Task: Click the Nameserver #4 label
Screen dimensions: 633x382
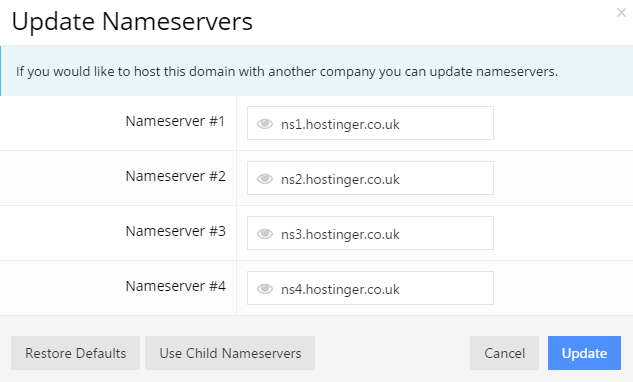Action: coord(175,286)
